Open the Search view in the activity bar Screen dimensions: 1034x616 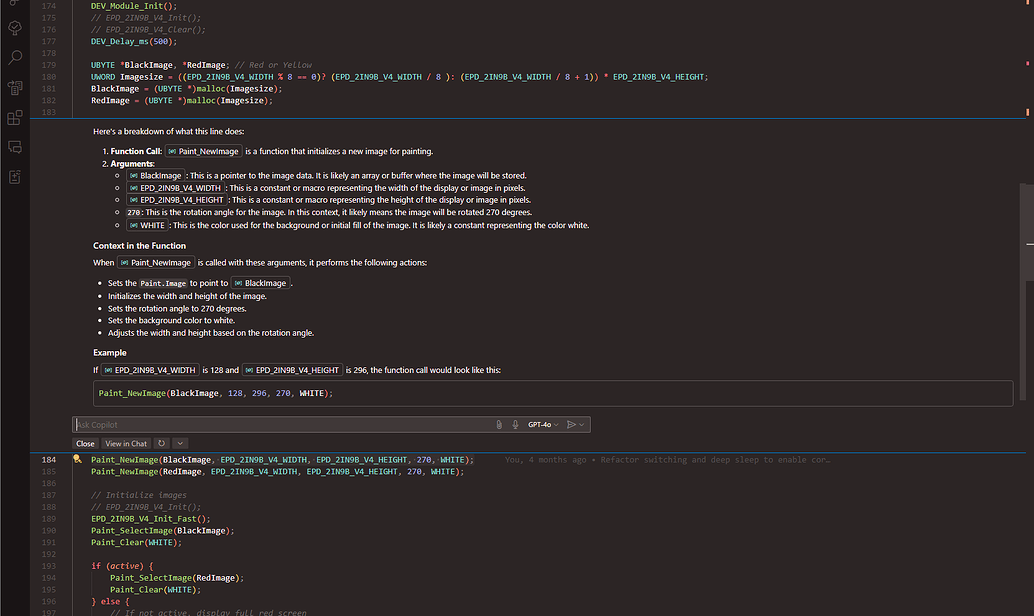[x=15, y=57]
